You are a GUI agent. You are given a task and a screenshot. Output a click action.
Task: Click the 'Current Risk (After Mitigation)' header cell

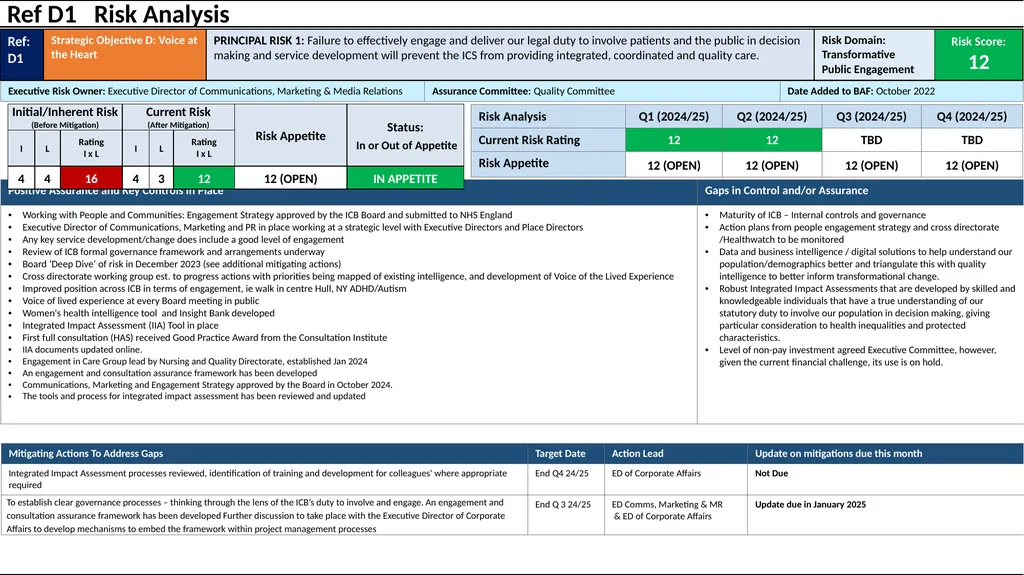(x=178, y=117)
